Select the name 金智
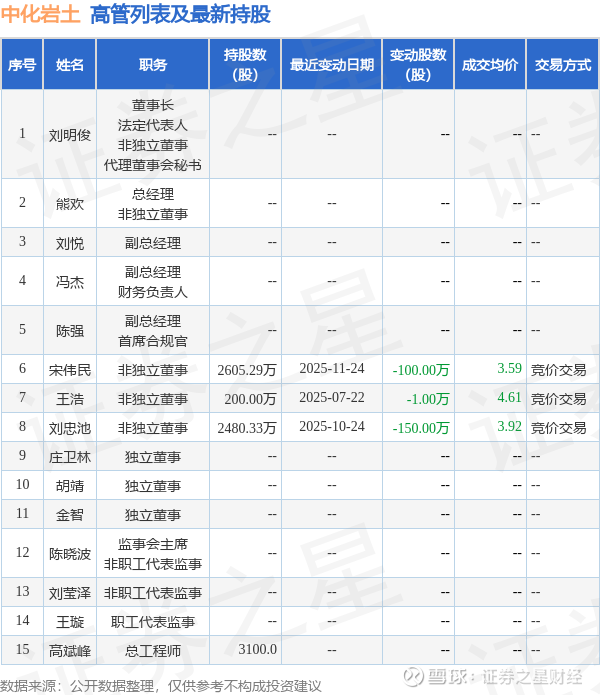Screen dimensions: 600x695 (x=70, y=515)
